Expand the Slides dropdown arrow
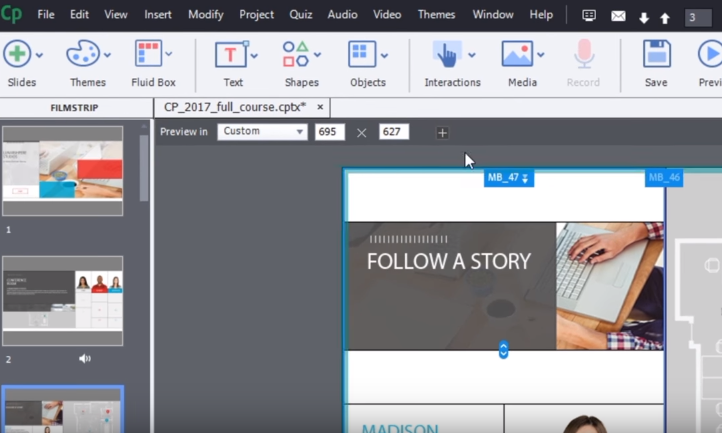Screen dimensions: 722x433 click(40, 55)
